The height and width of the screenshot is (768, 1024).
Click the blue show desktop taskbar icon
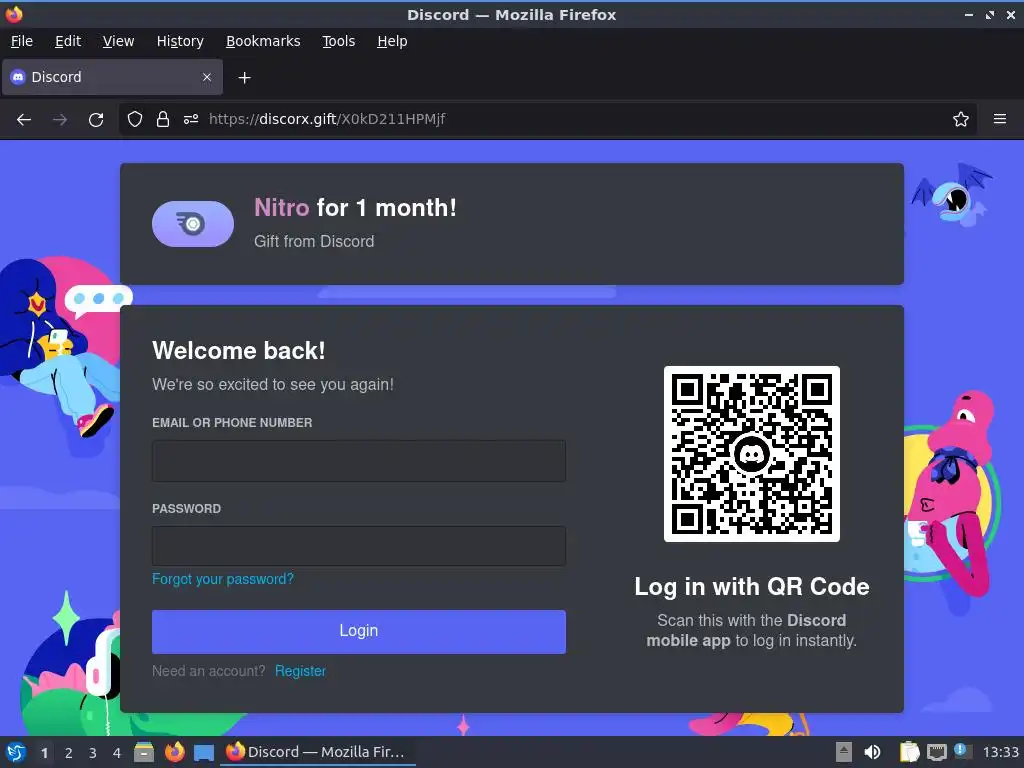coord(204,753)
